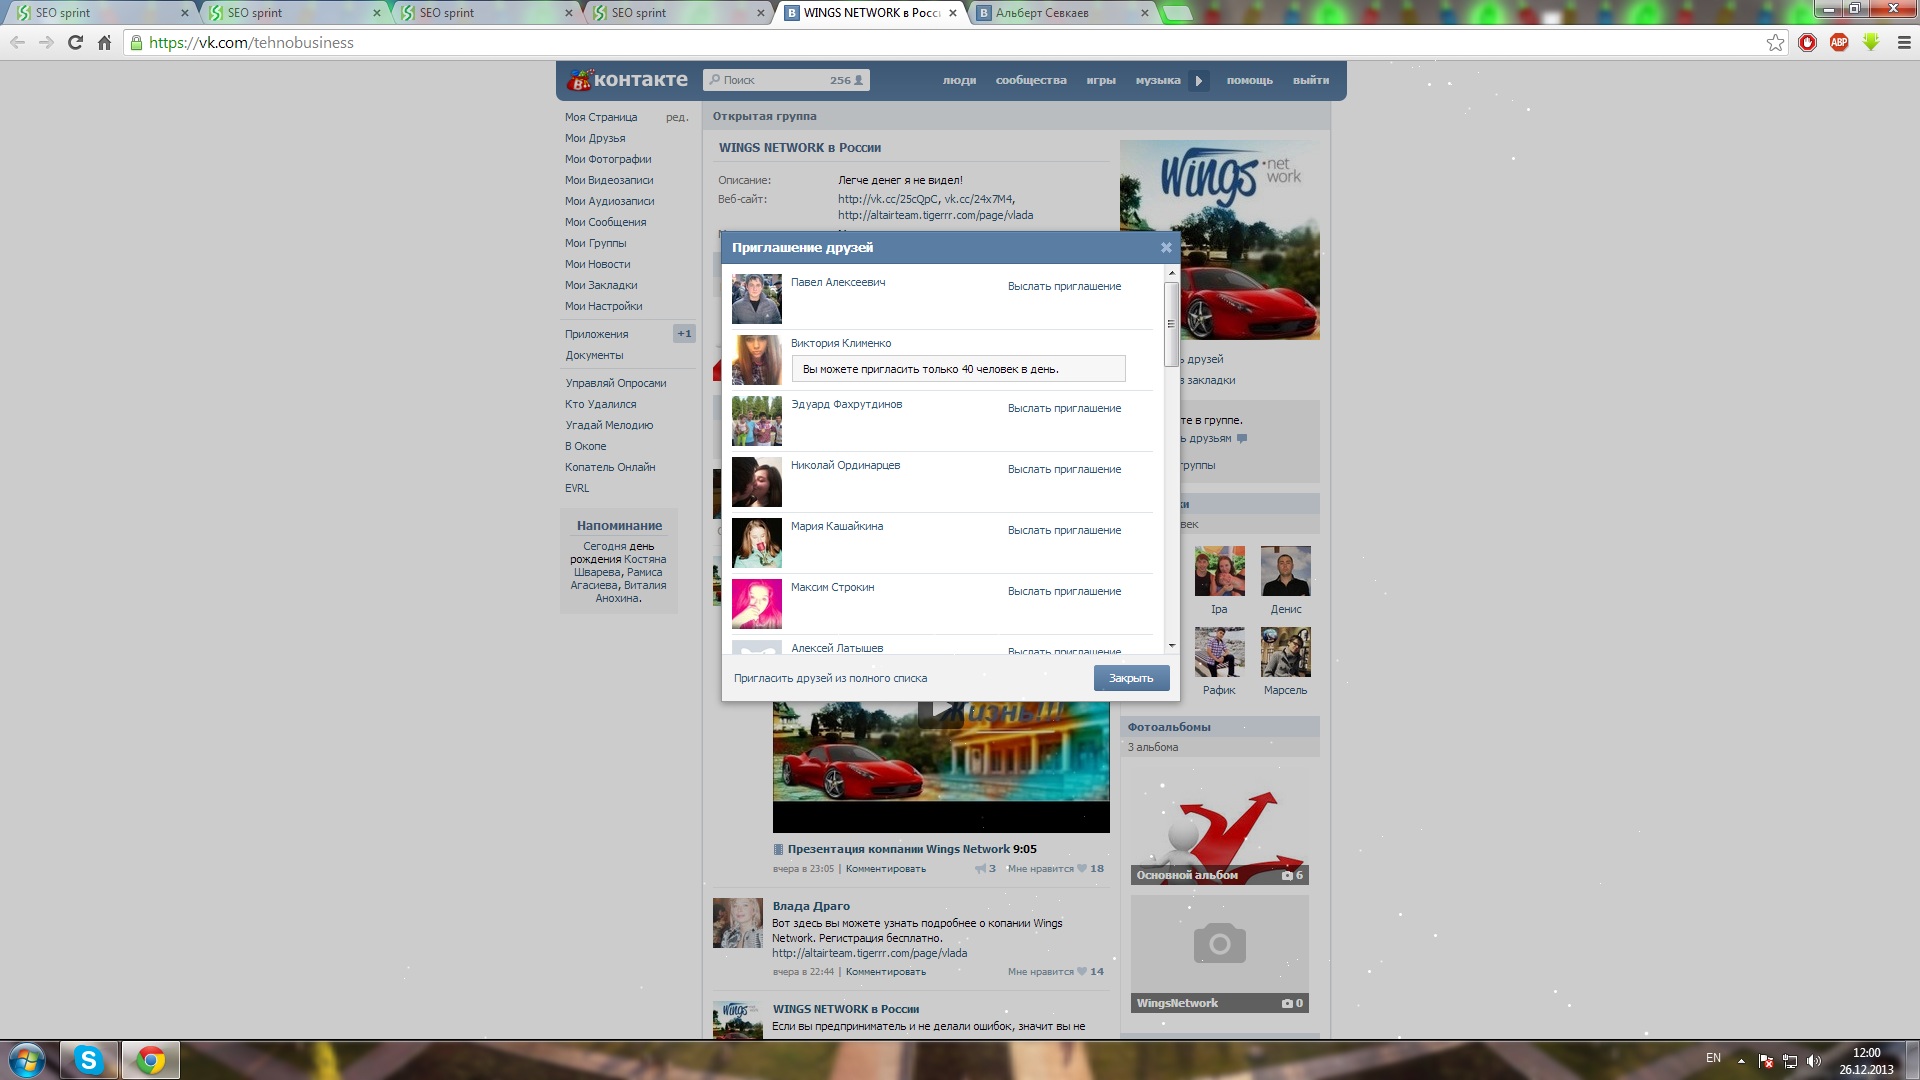The width and height of the screenshot is (1920, 1080).
Task: Bookmark this page with the star icon
Action: point(1775,42)
